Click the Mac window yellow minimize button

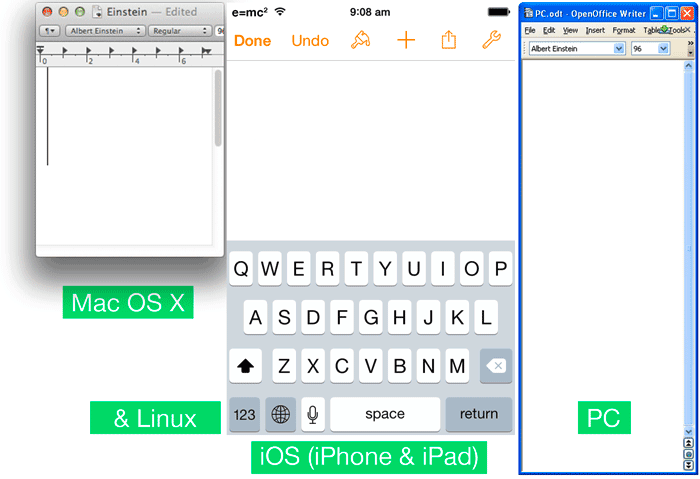click(63, 12)
